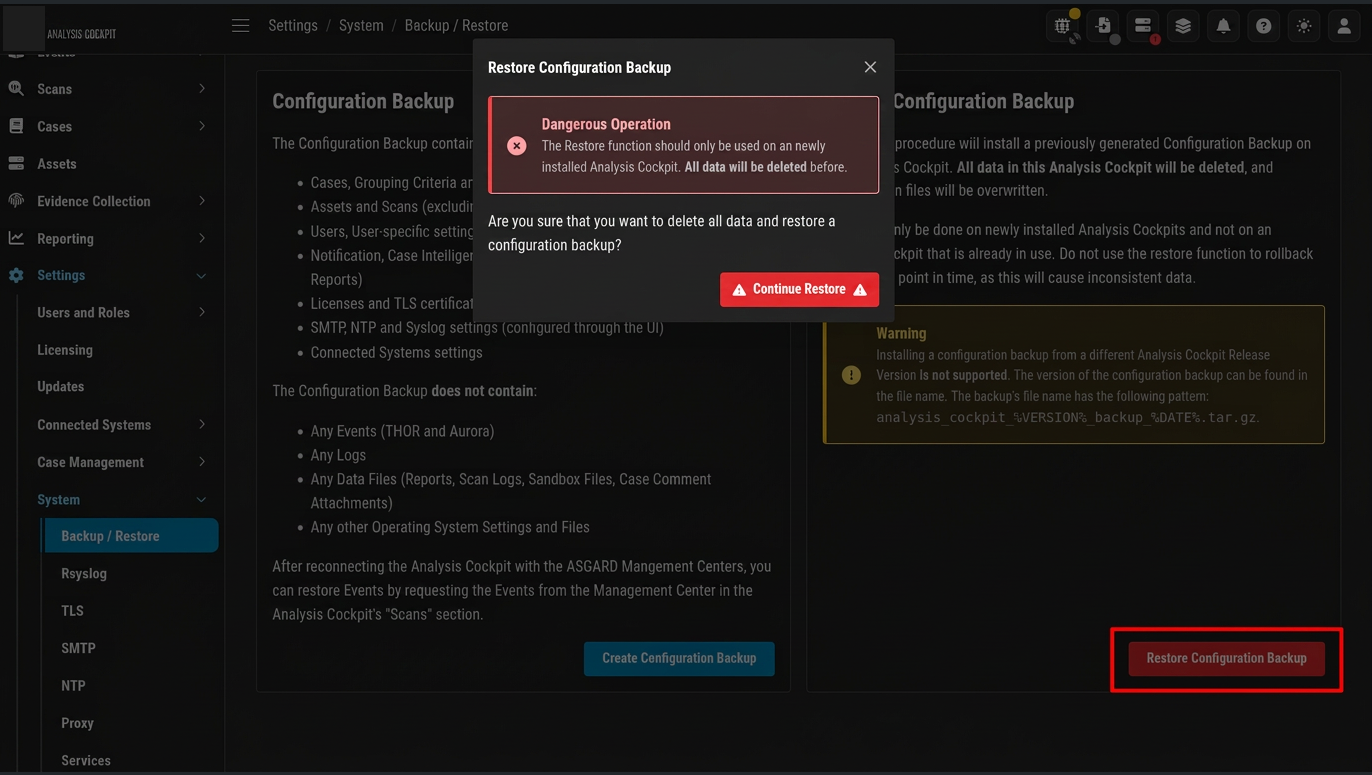Open the Licensing settings page
Viewport: 1372px width, 775px height.
(x=65, y=350)
